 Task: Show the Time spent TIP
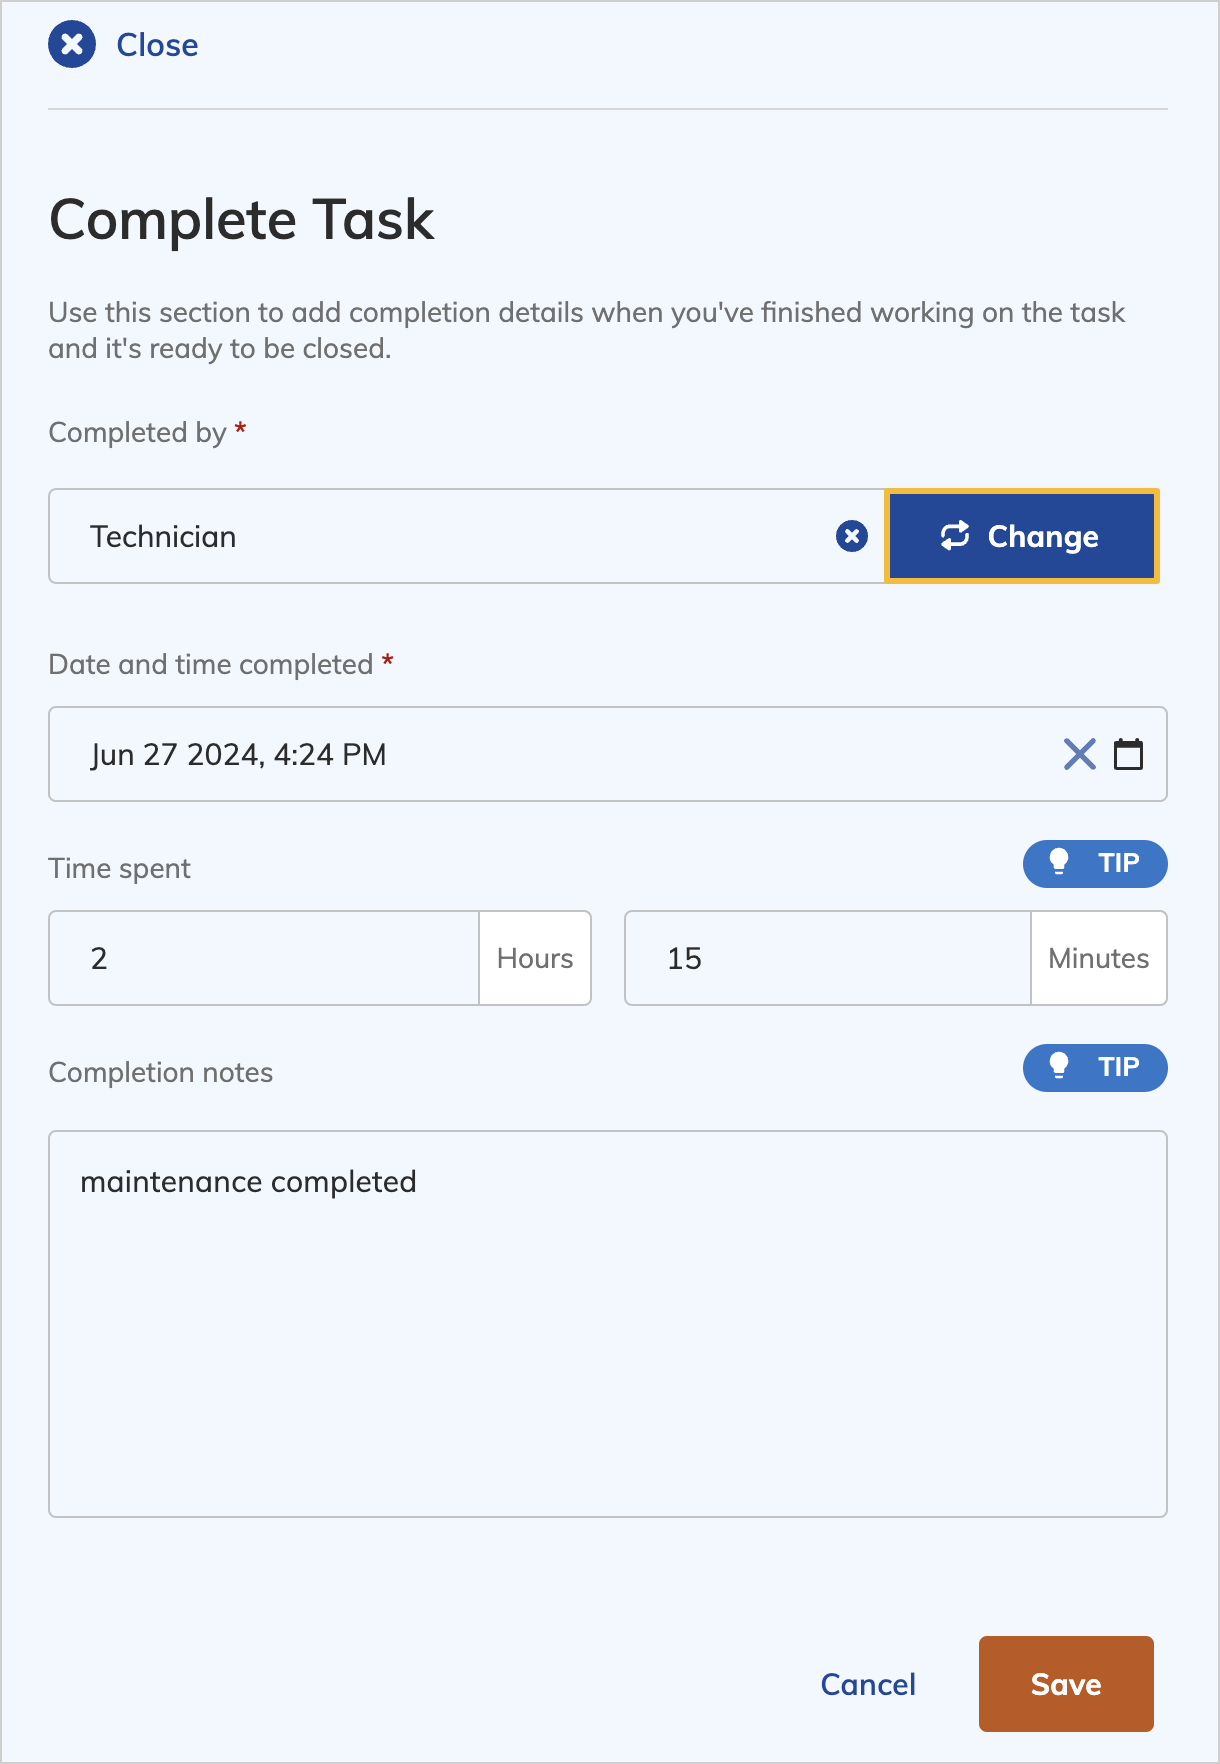click(1095, 863)
